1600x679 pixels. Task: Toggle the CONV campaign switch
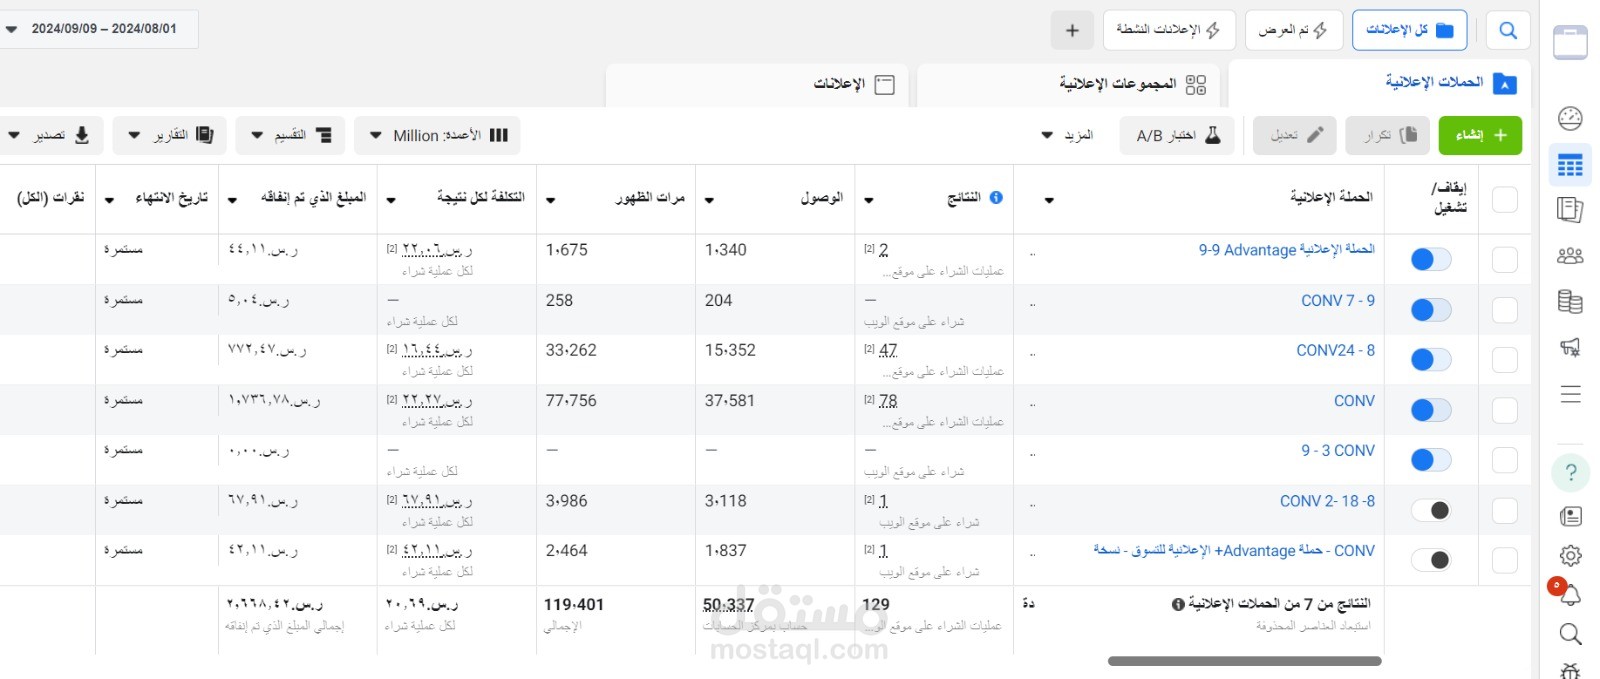click(x=1431, y=410)
